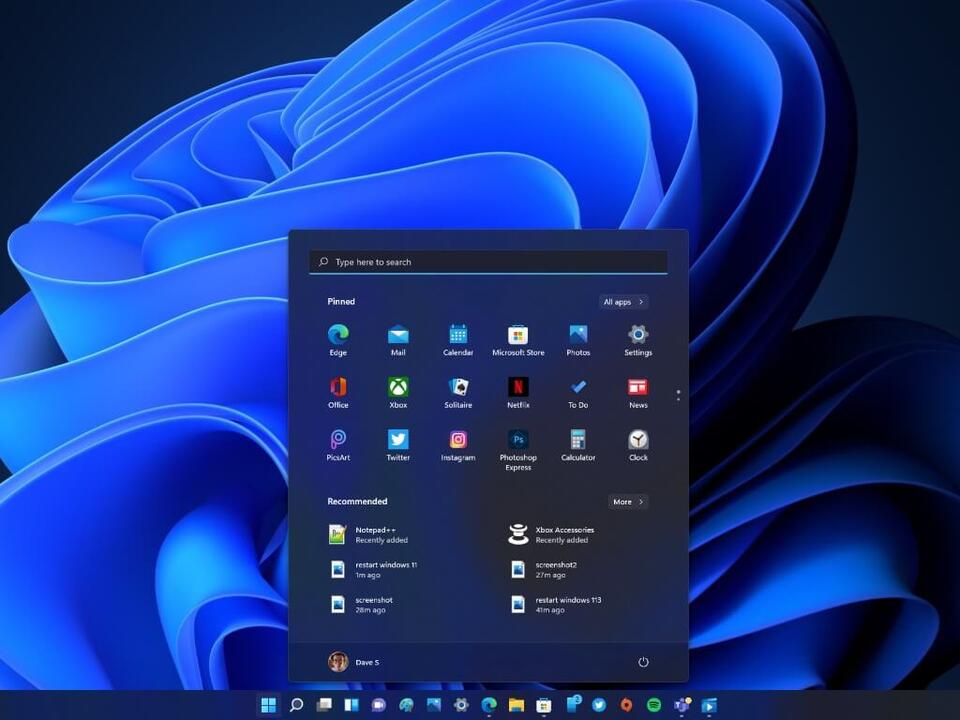Open File Explorer from the taskbar
Image resolution: width=960 pixels, height=720 pixels.
(516, 705)
